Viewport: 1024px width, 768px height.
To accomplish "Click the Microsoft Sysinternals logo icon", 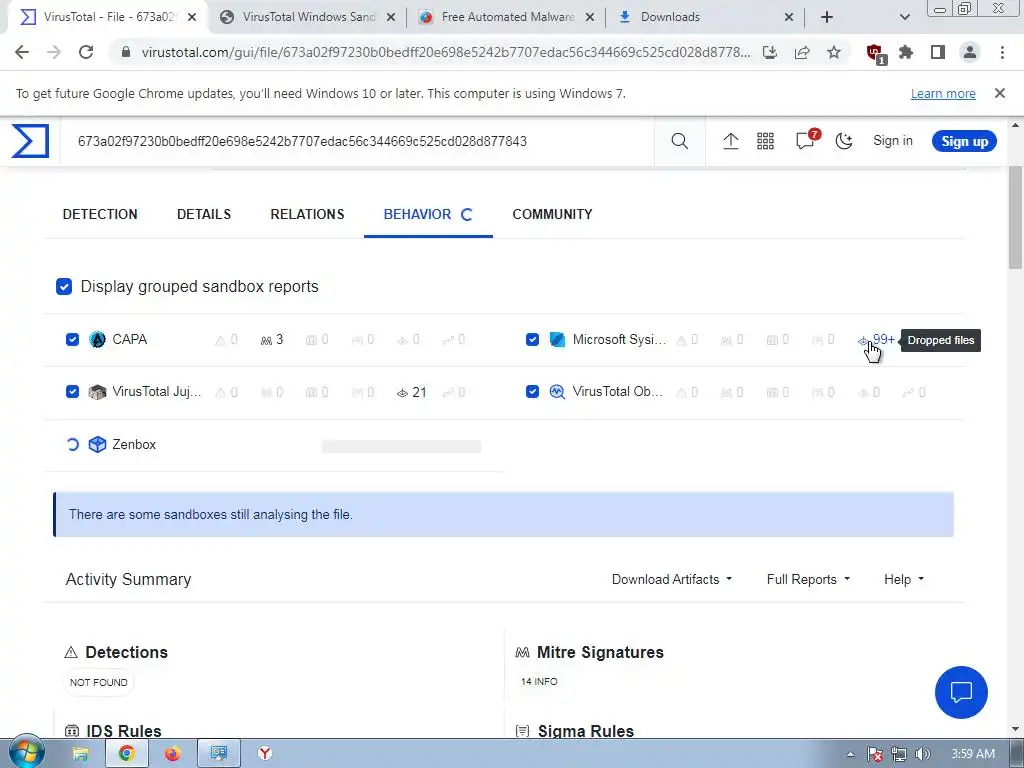I will 557,340.
